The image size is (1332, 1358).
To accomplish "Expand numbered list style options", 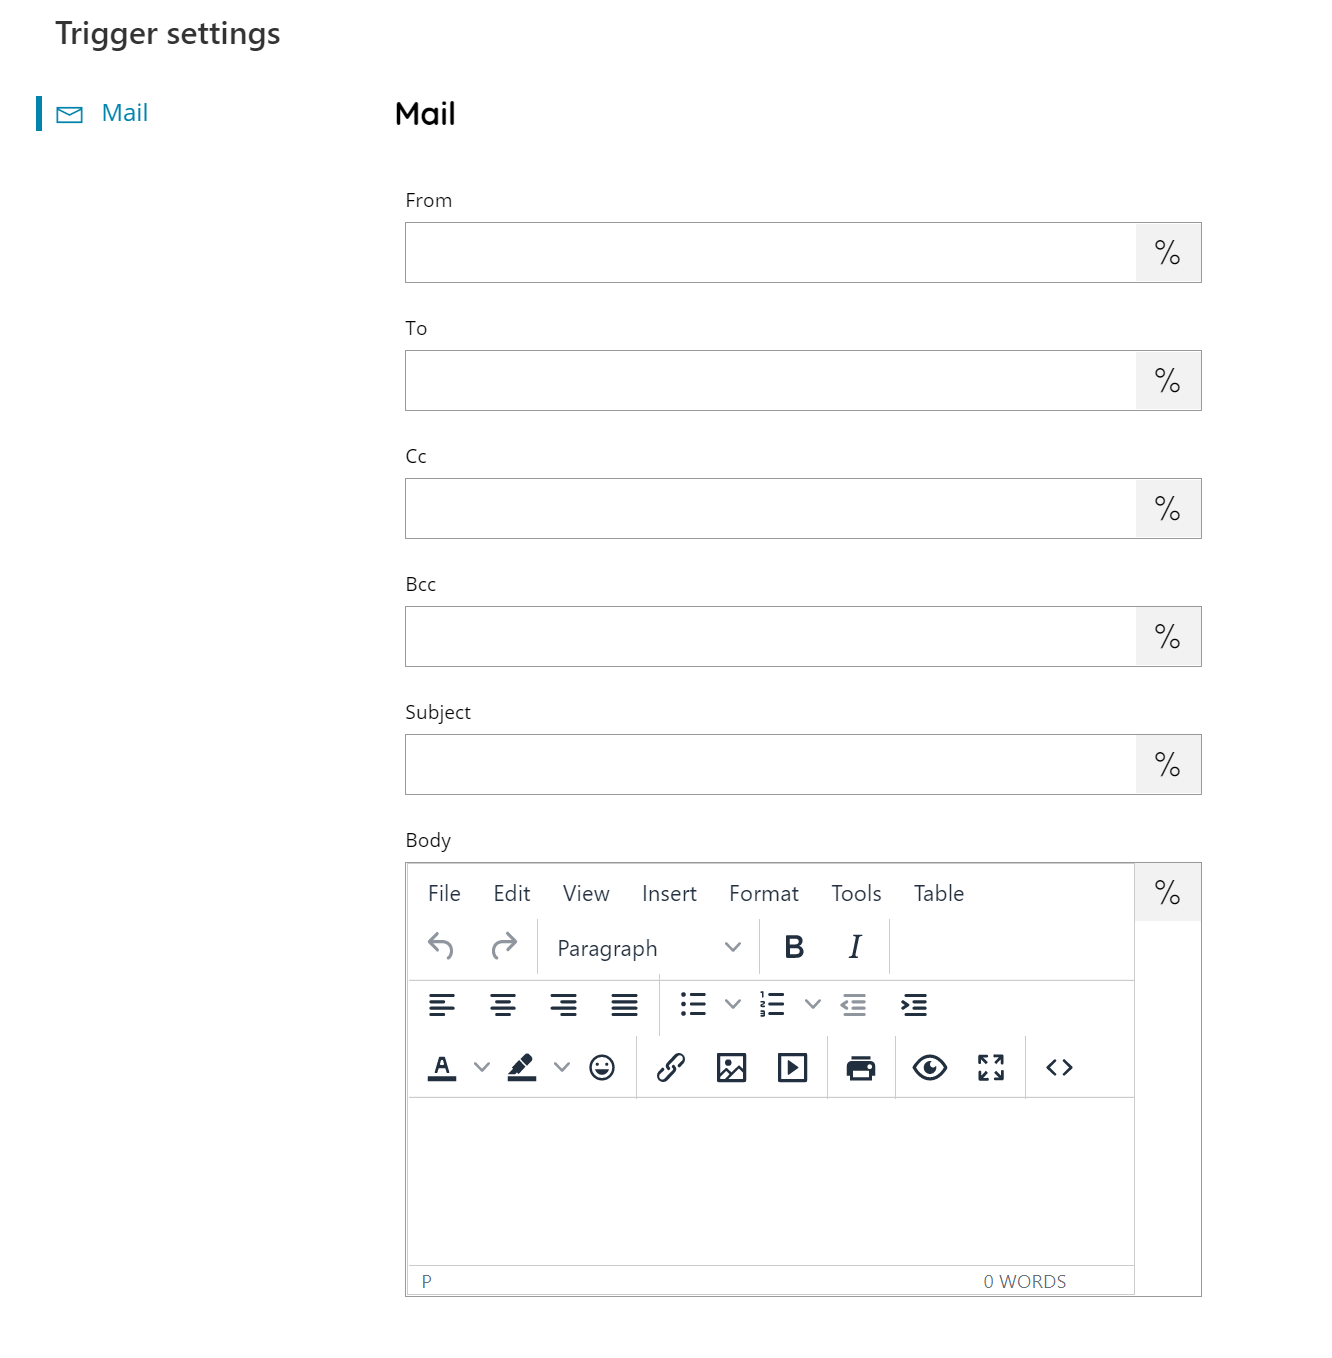I will pyautogui.click(x=813, y=1004).
